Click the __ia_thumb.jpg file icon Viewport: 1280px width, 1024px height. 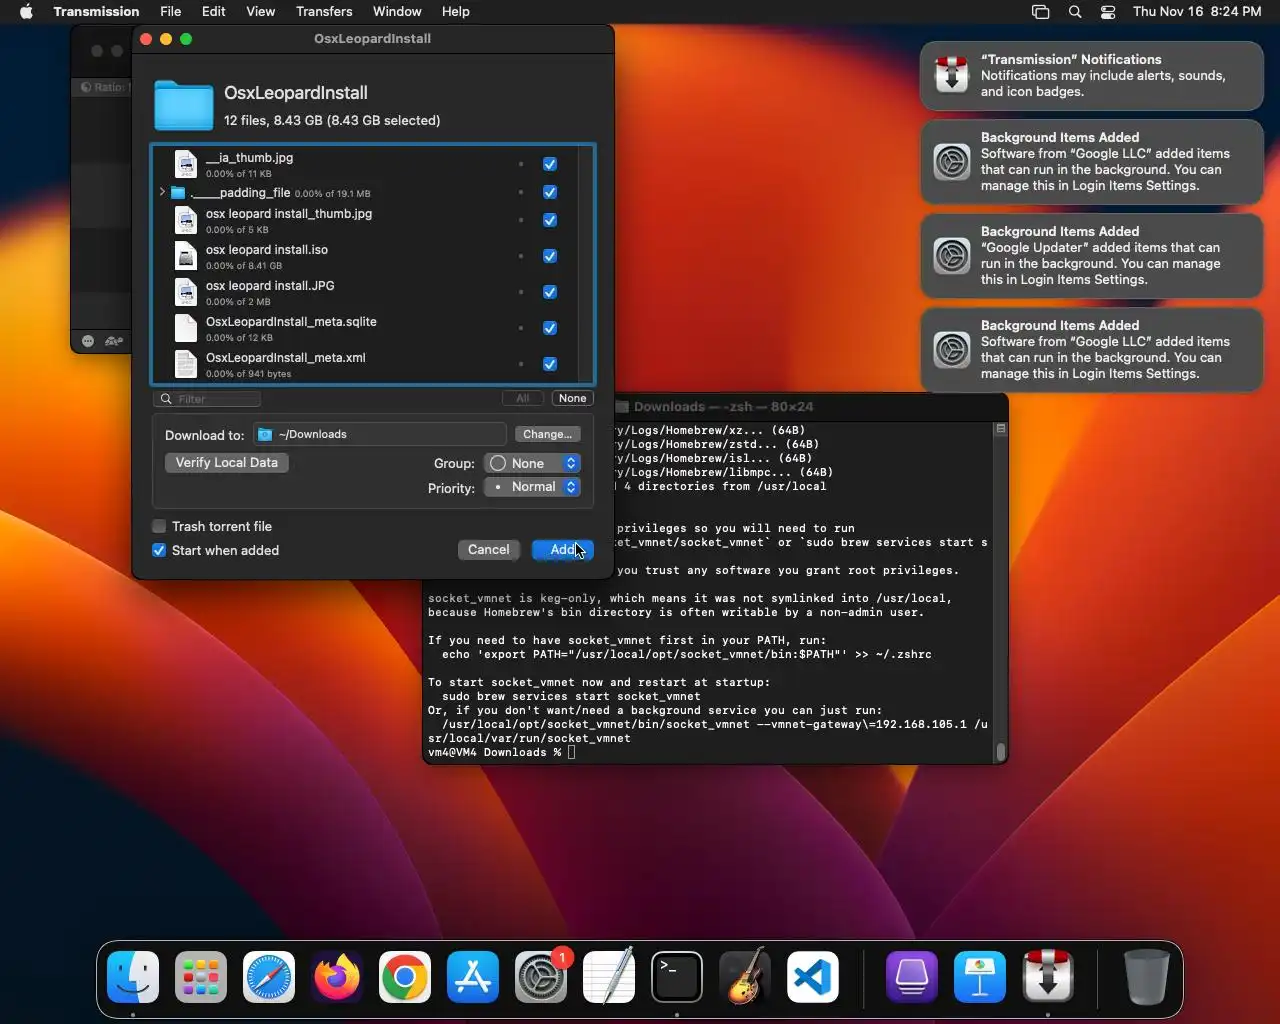click(x=186, y=164)
